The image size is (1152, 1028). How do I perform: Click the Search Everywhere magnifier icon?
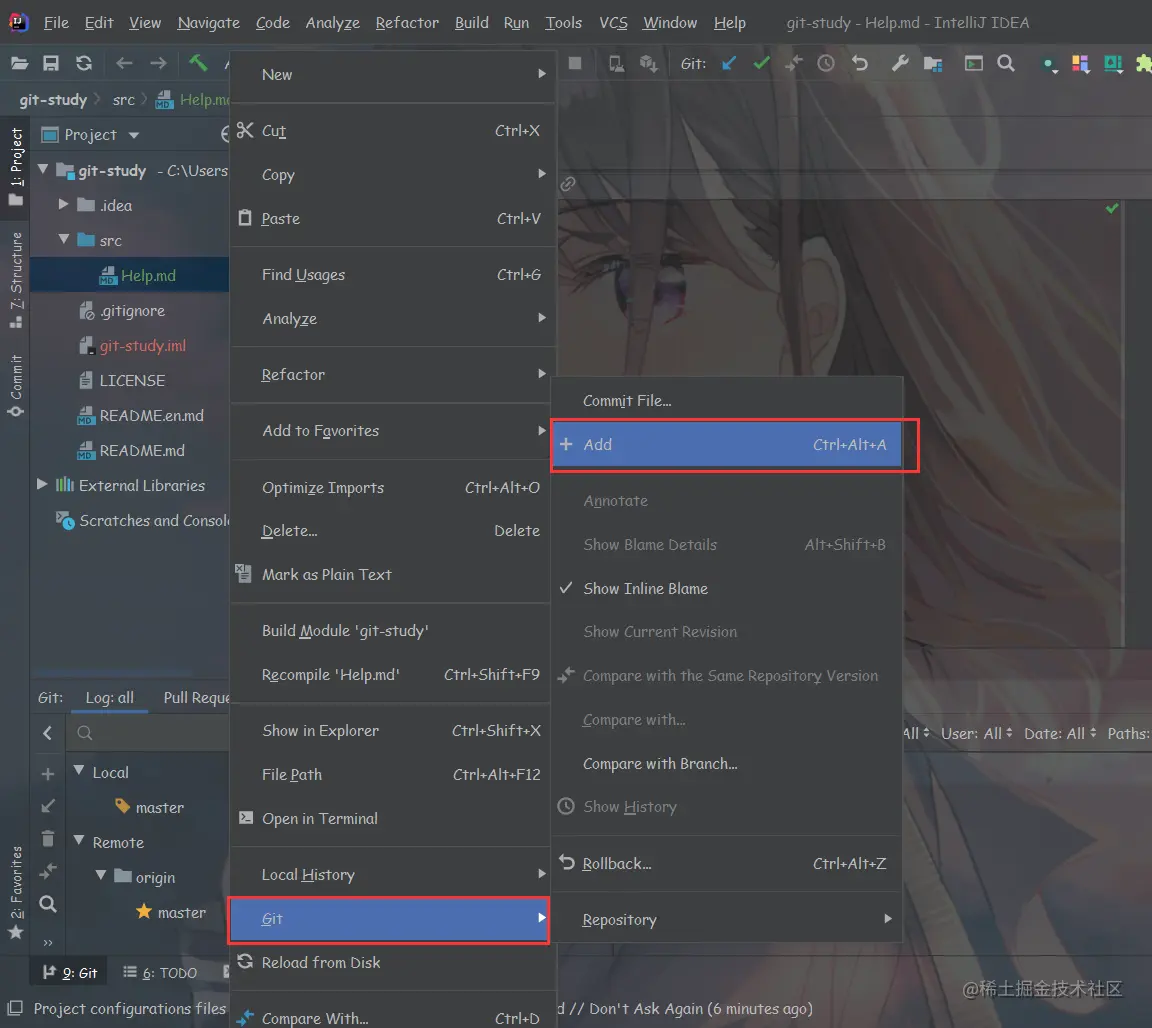pos(1006,64)
